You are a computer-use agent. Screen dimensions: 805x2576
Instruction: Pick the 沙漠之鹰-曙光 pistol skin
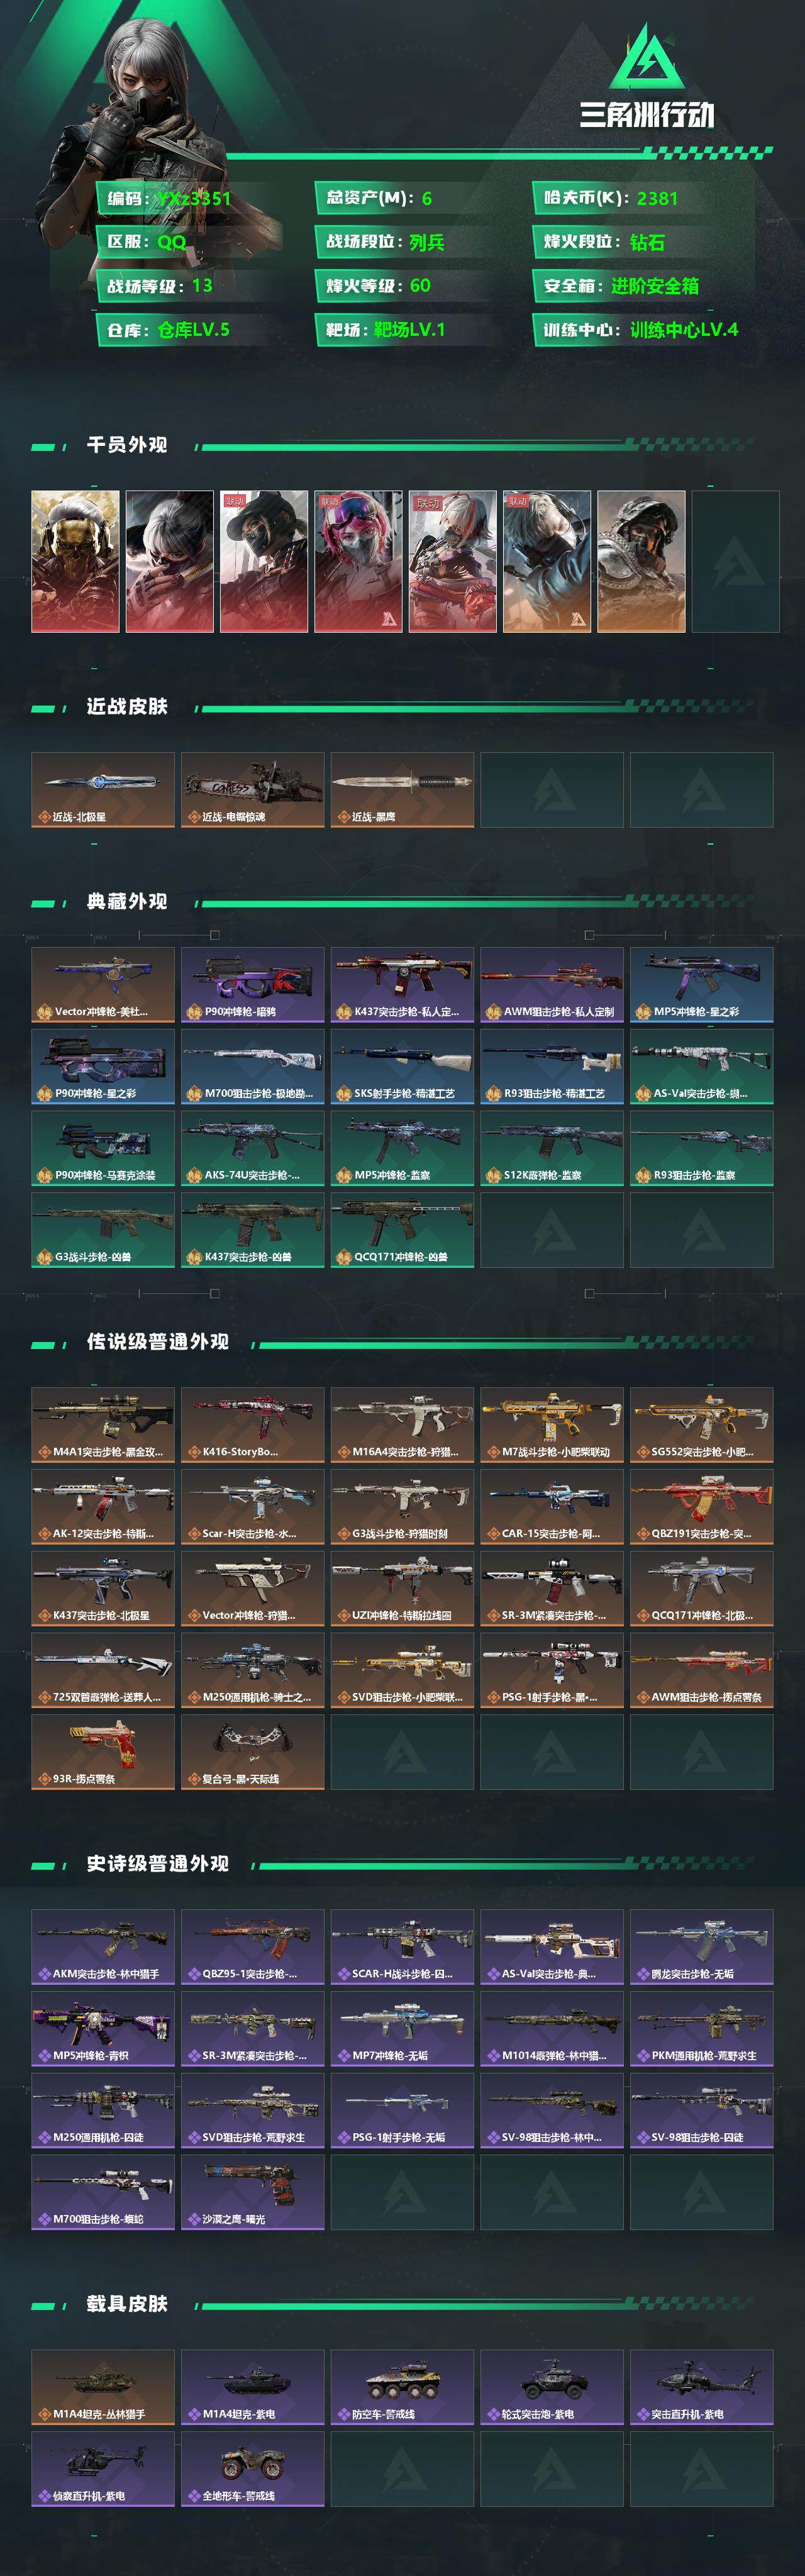253,2192
